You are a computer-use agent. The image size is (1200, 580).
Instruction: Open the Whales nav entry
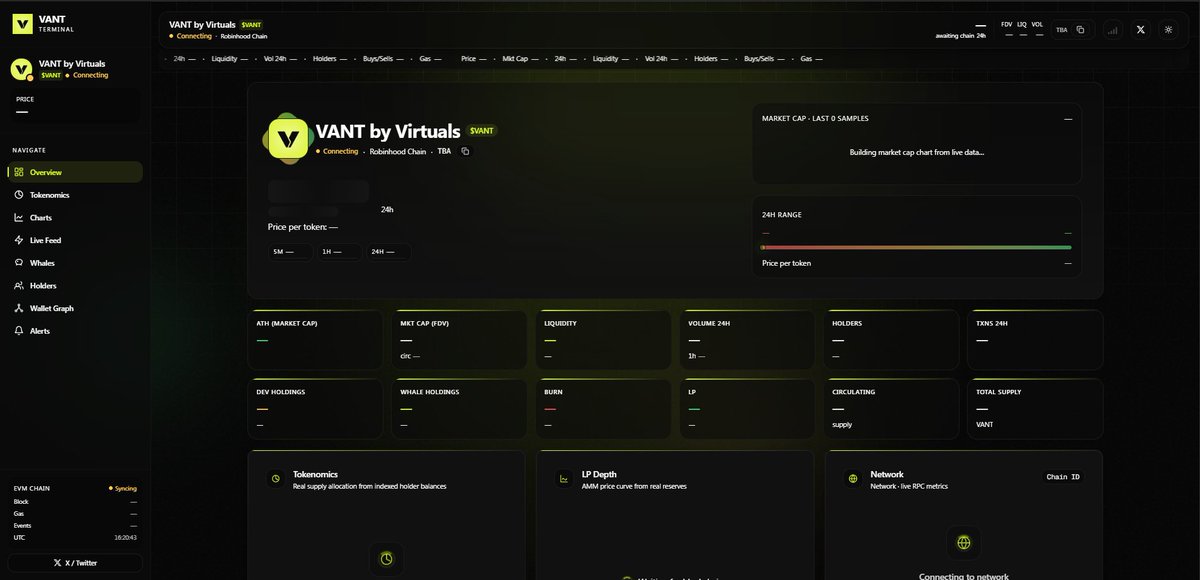pyautogui.click(x=75, y=263)
